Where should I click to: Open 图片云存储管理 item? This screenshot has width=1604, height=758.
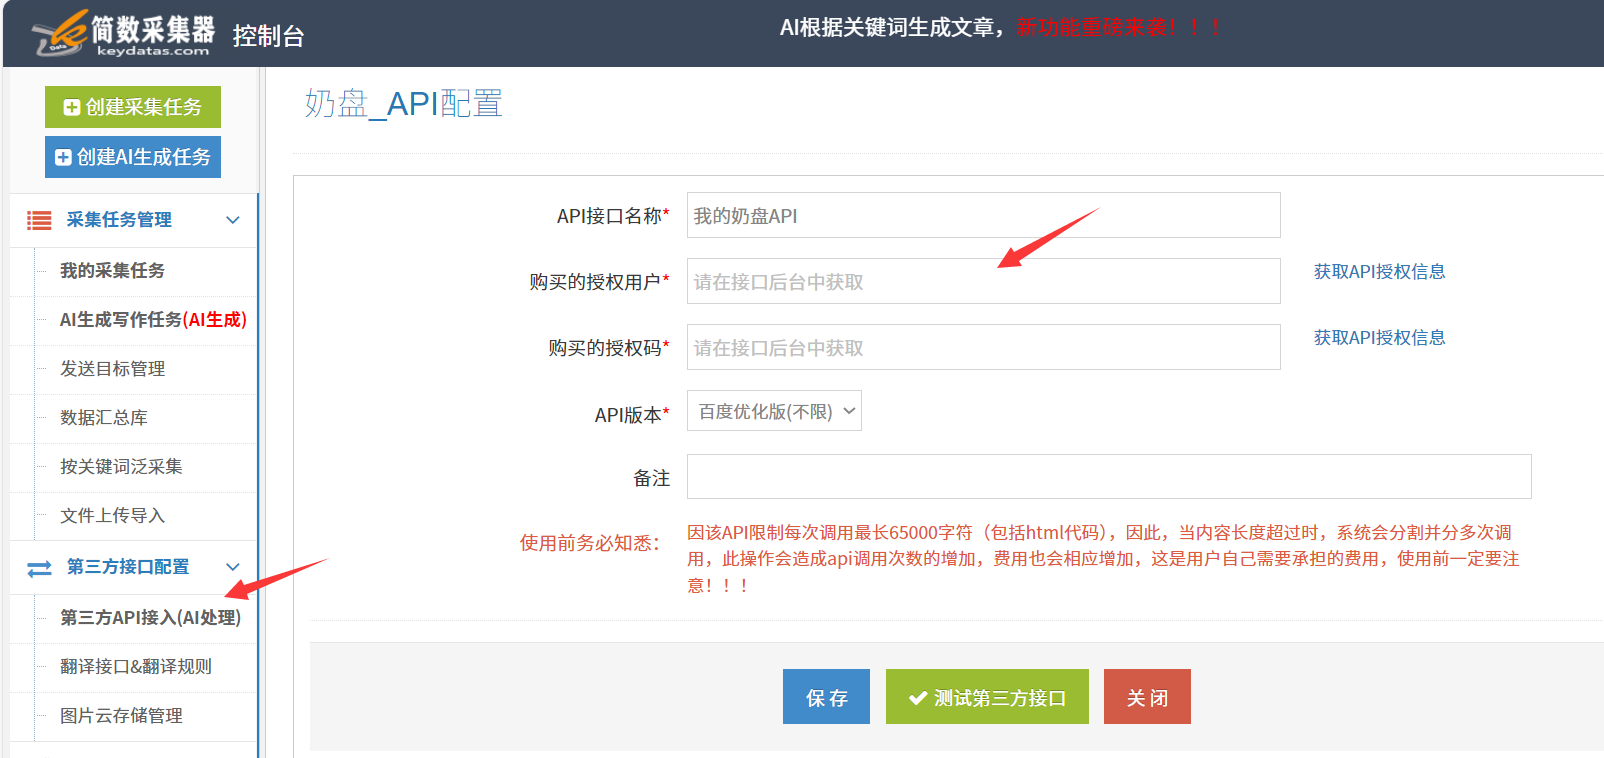point(121,716)
